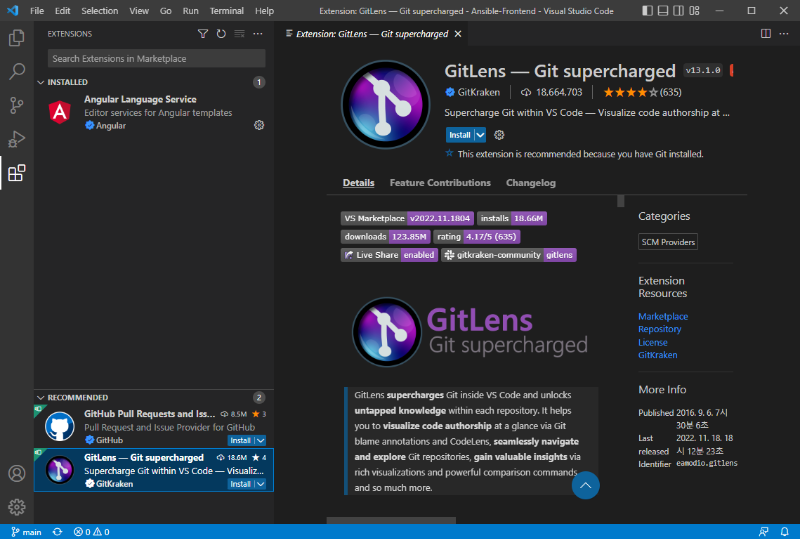The image size is (800, 539).
Task: Open the Manage gear in activity bar
Action: [x=16, y=507]
